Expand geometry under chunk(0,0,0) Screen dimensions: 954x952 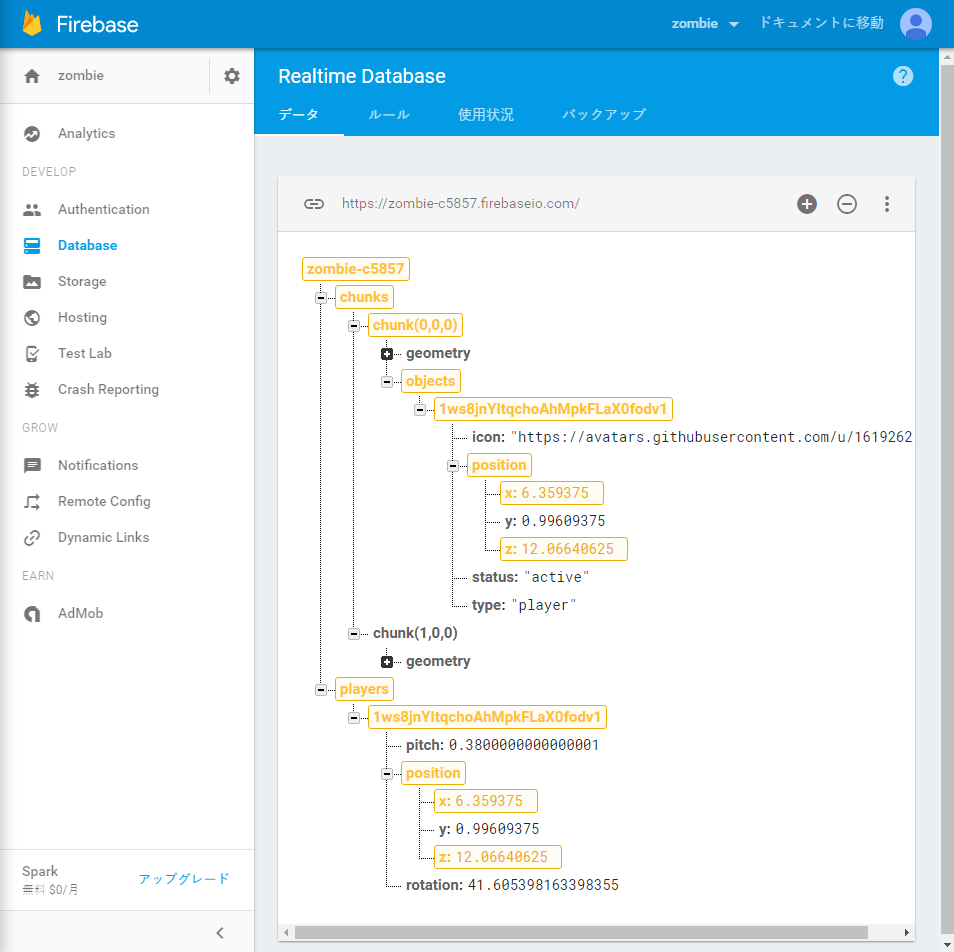386,353
